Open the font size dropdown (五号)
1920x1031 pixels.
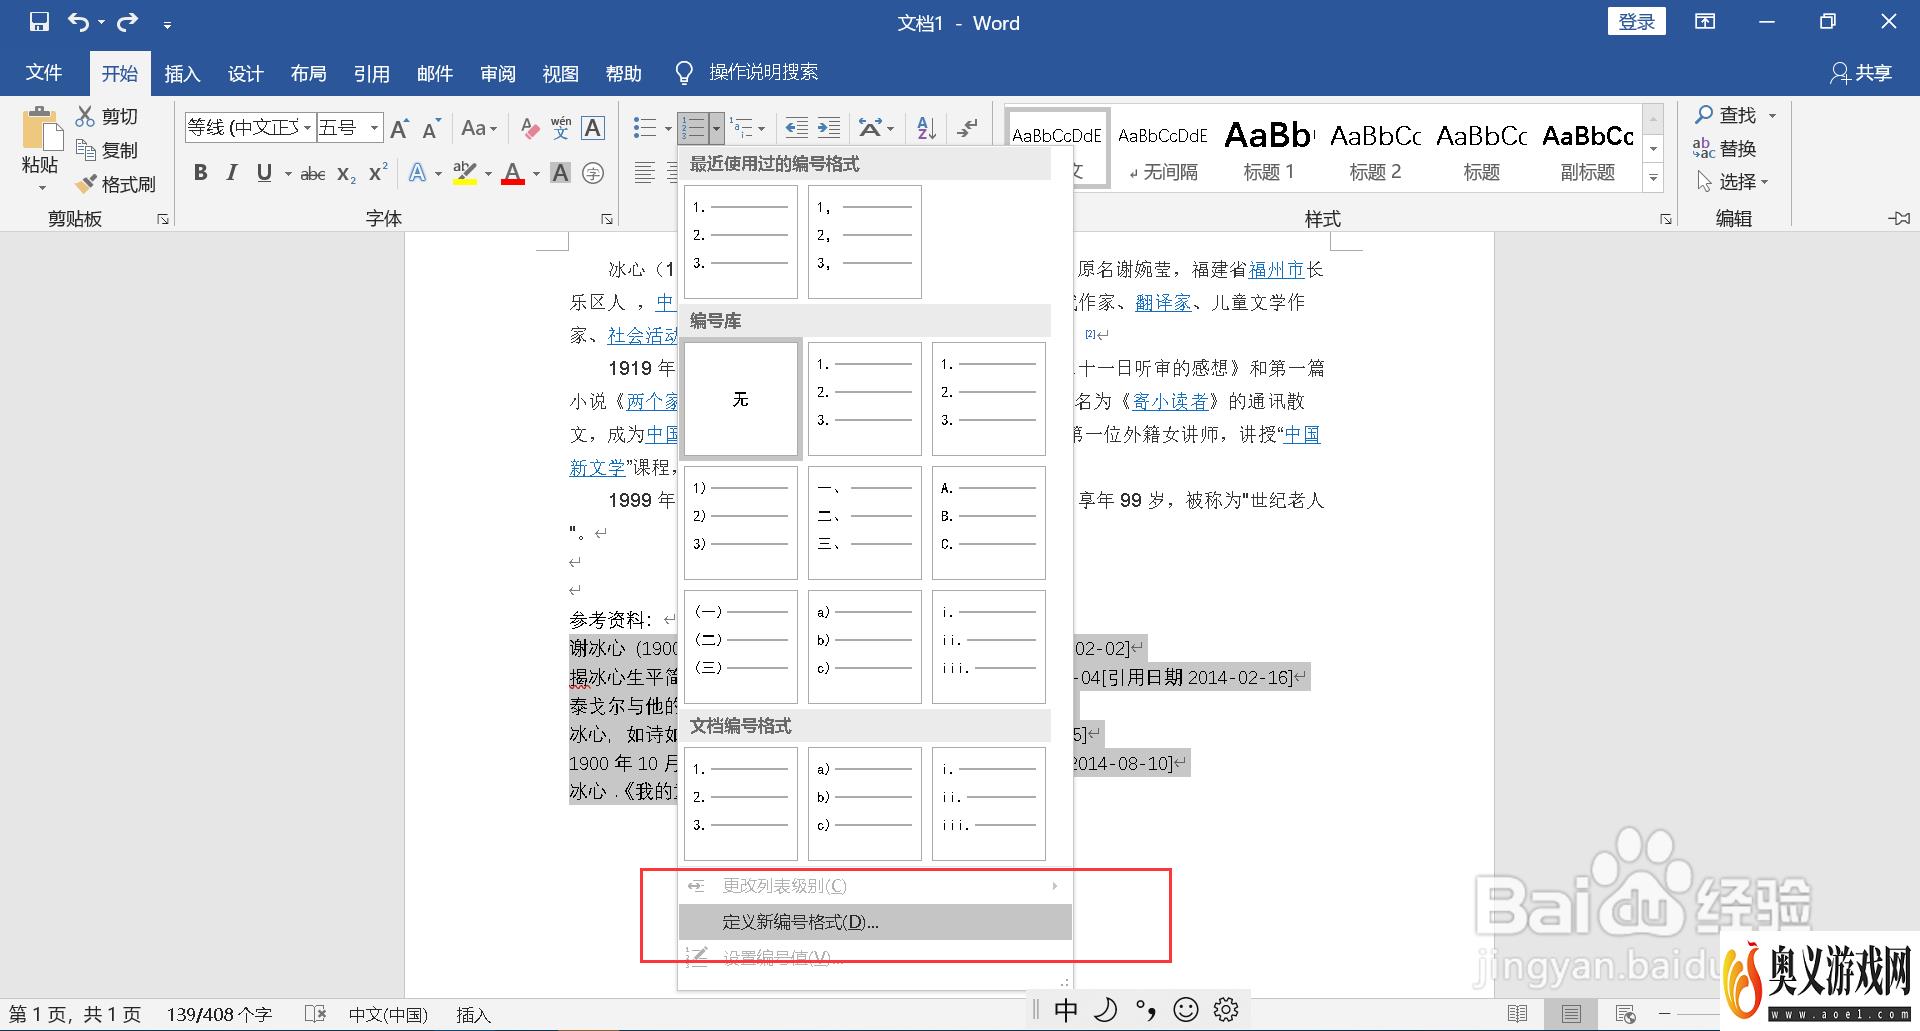(x=374, y=128)
